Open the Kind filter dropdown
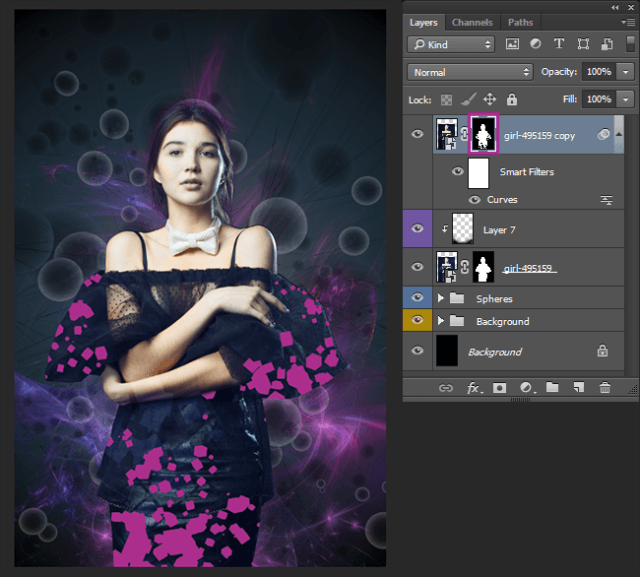The height and width of the screenshot is (577, 640). click(x=451, y=44)
